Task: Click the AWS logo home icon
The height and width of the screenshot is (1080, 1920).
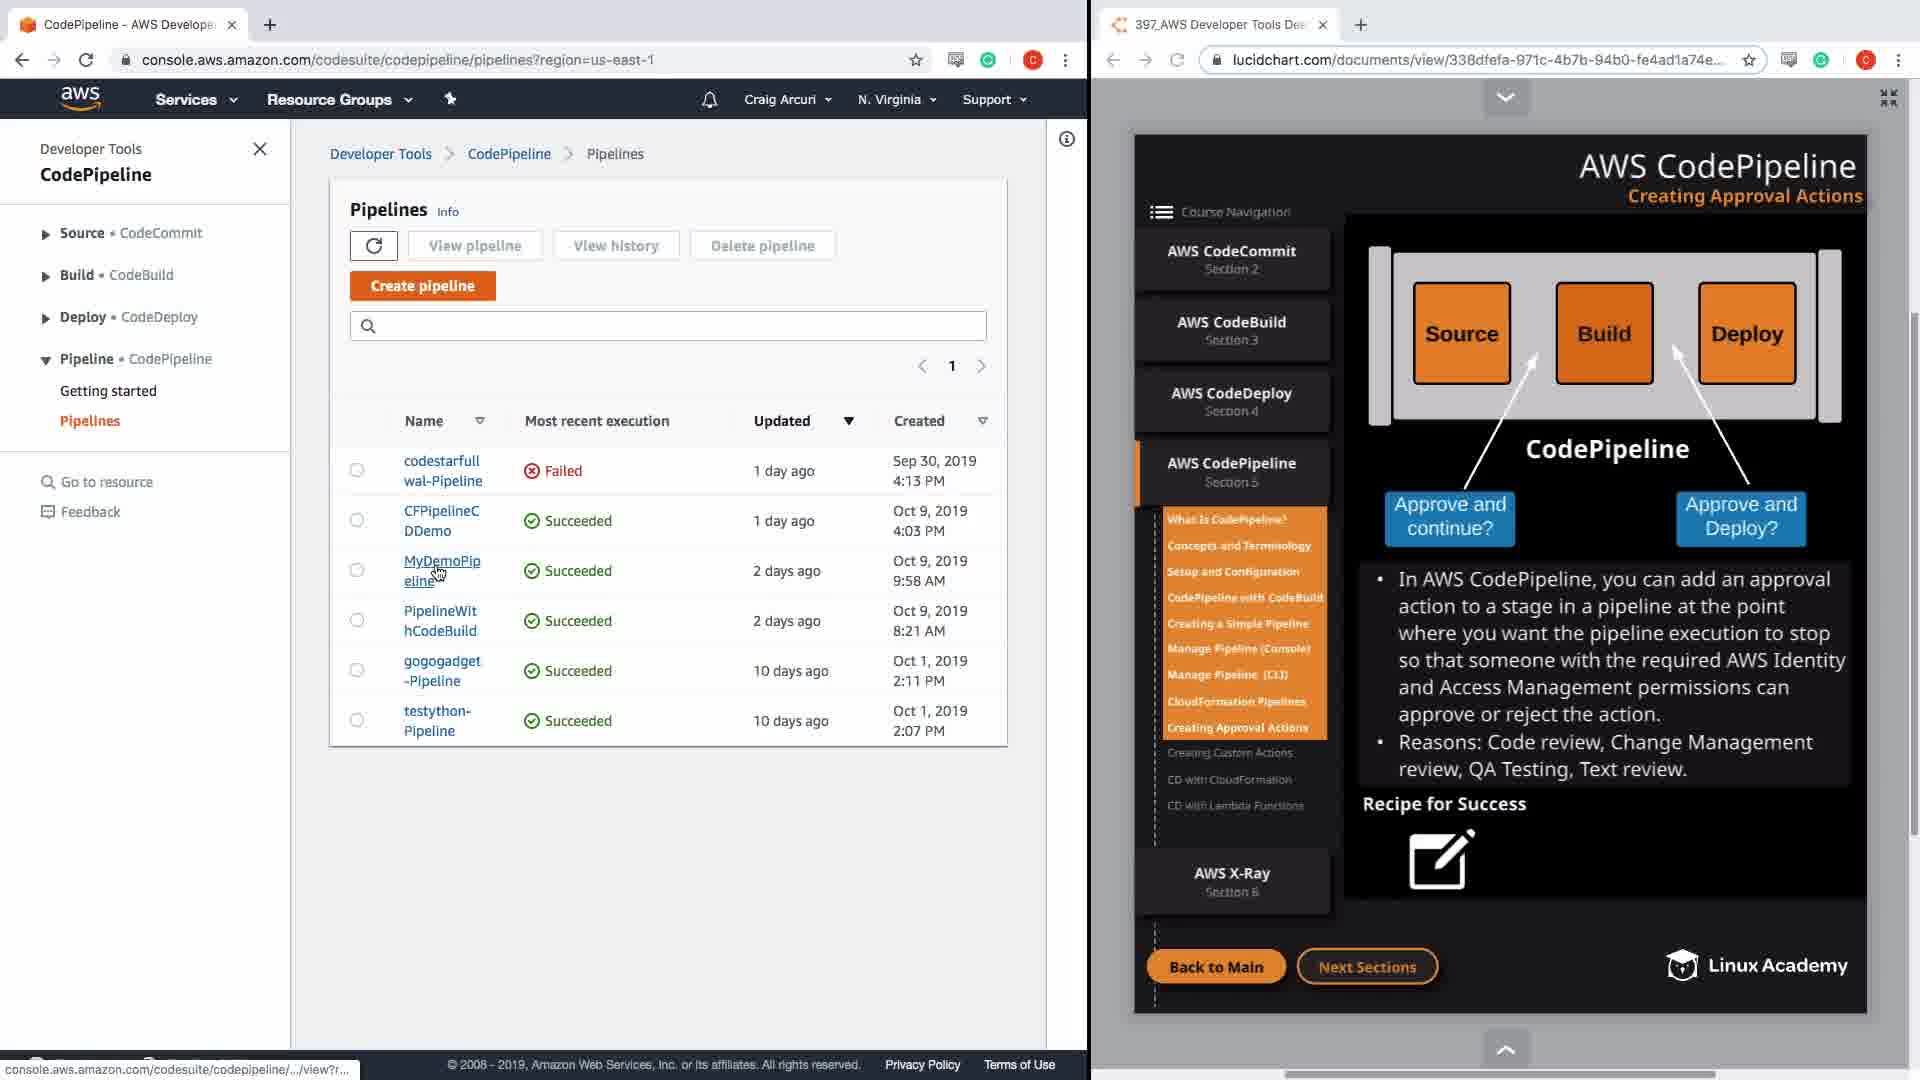Action: (x=80, y=98)
